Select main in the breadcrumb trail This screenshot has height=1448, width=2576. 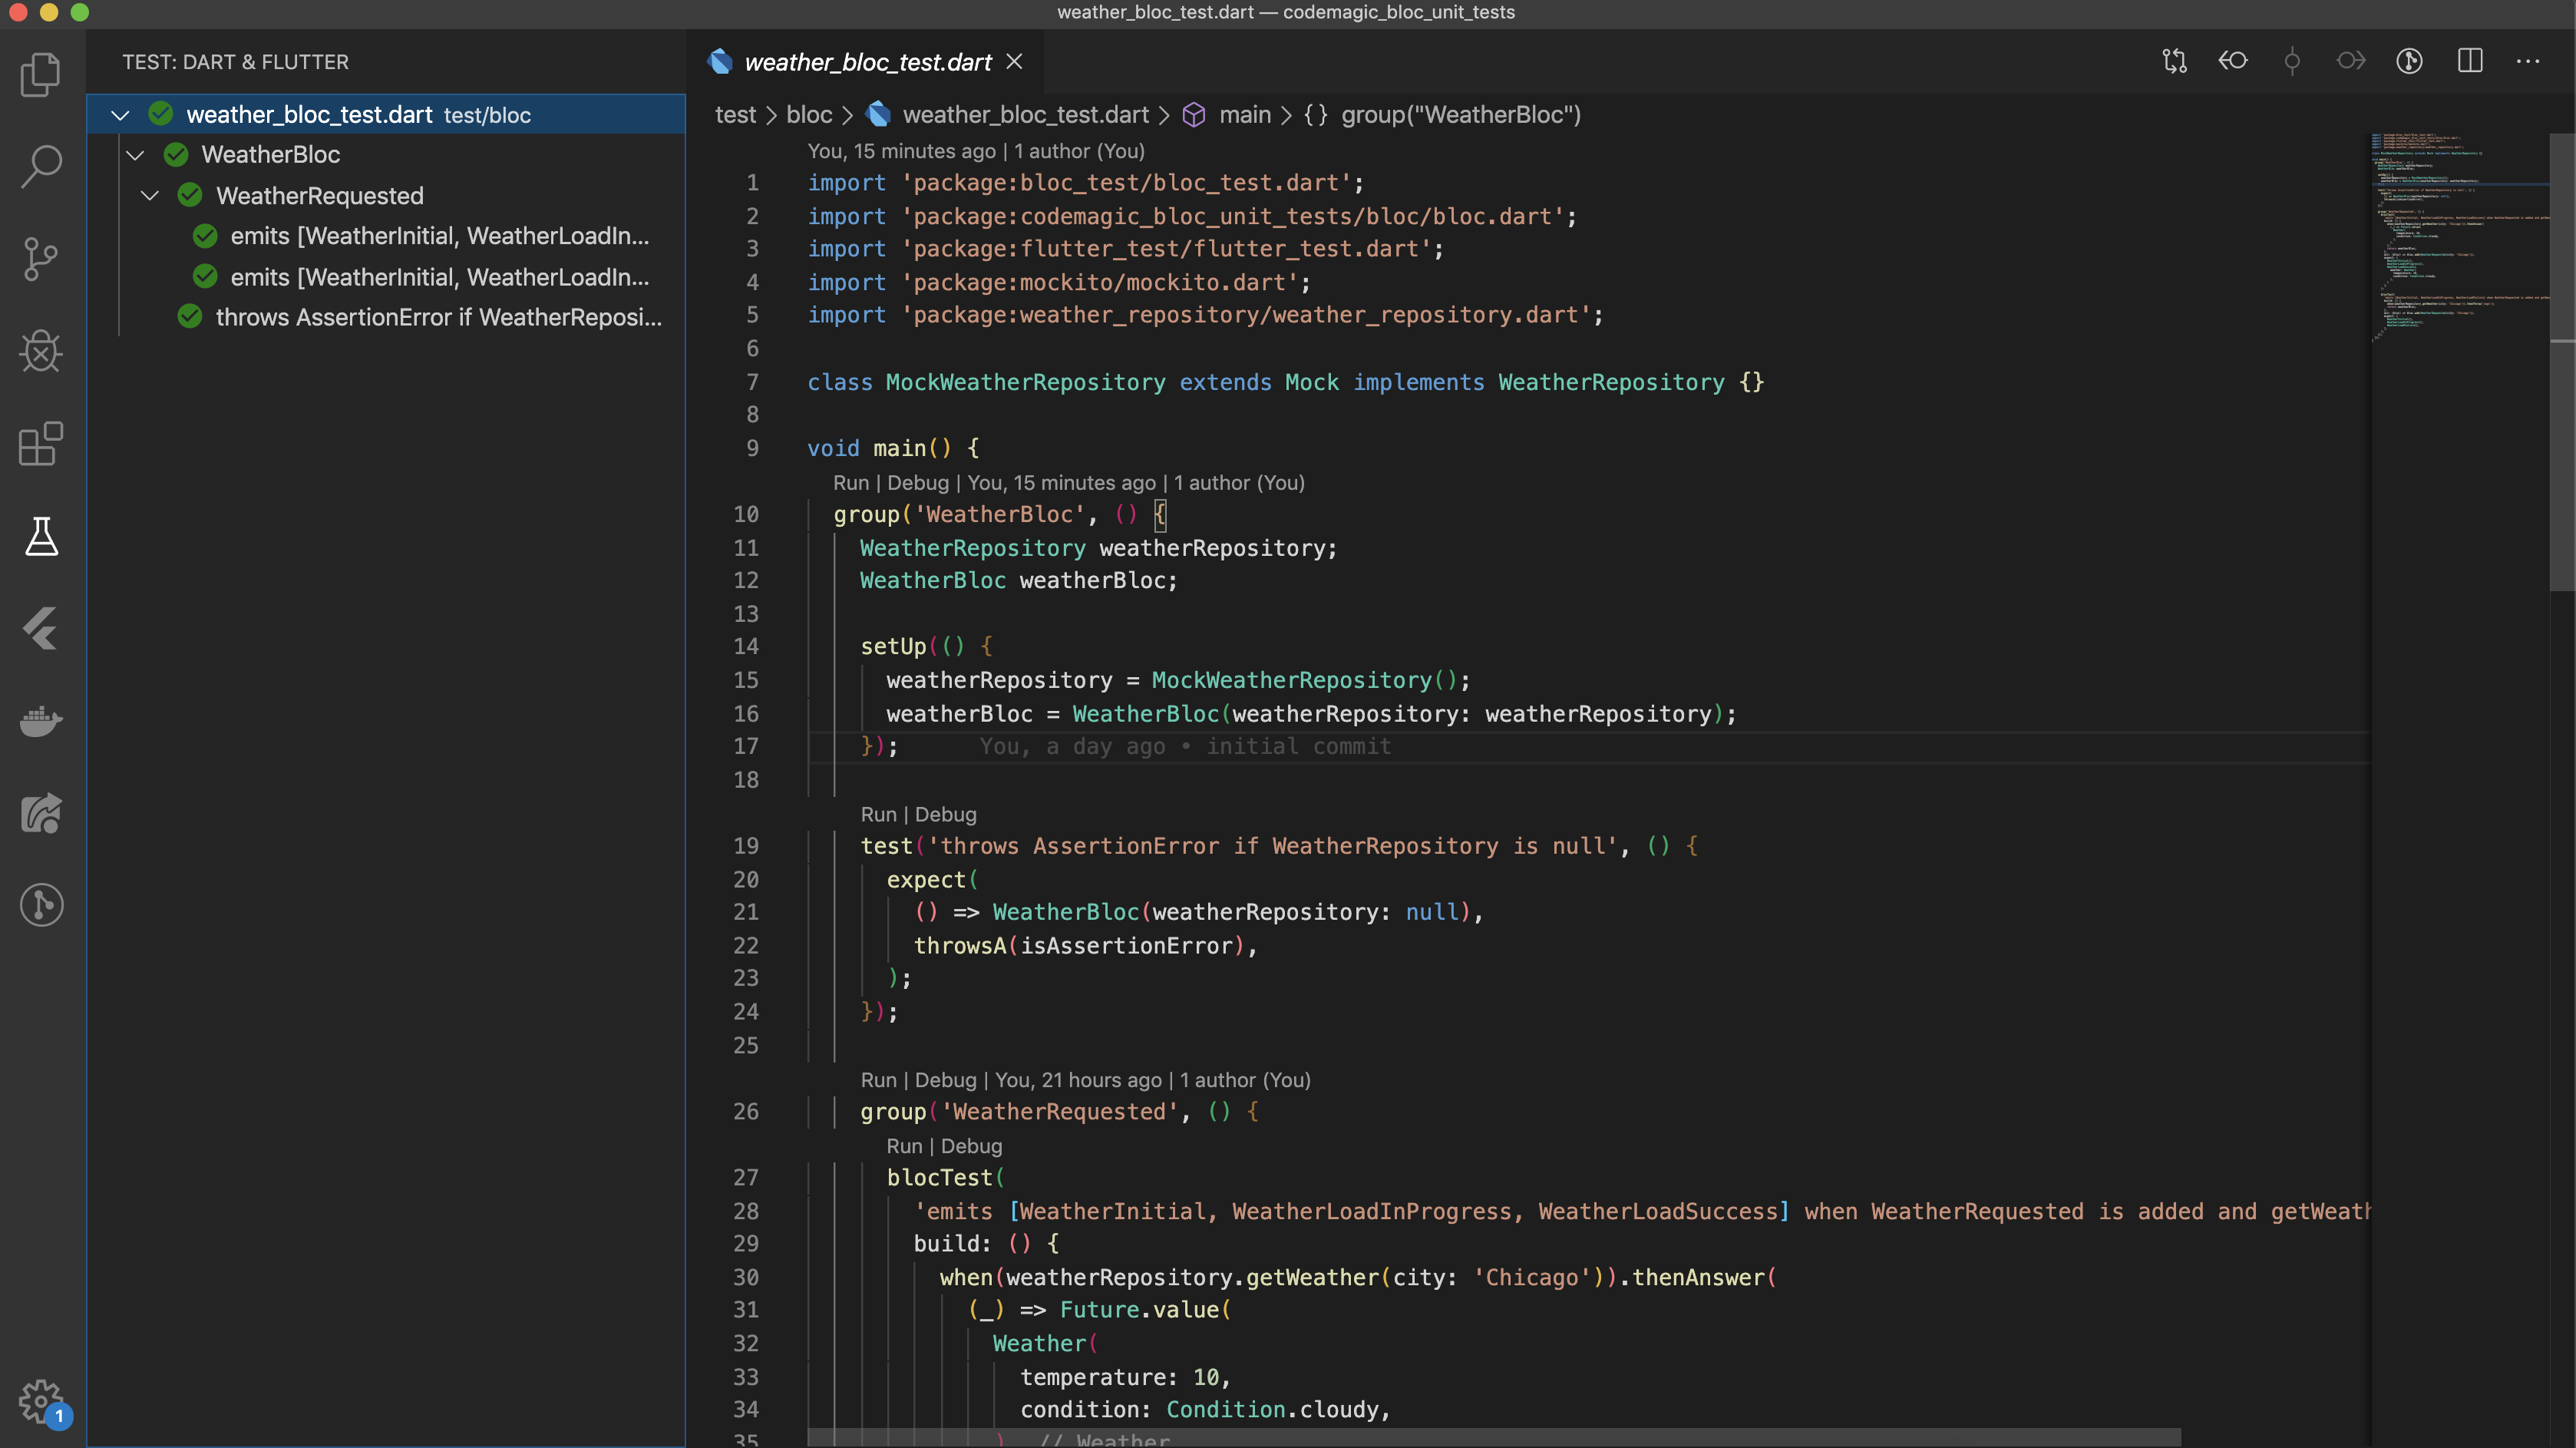[1244, 114]
